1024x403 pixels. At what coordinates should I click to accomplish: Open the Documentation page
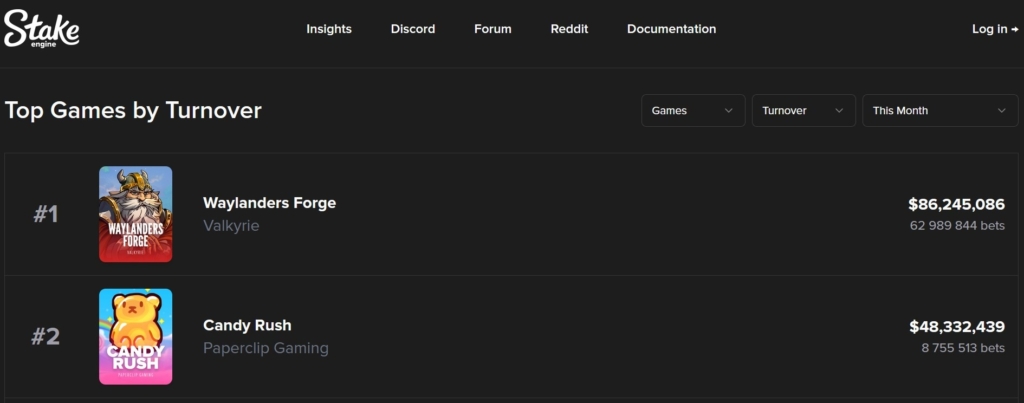[x=671, y=29]
